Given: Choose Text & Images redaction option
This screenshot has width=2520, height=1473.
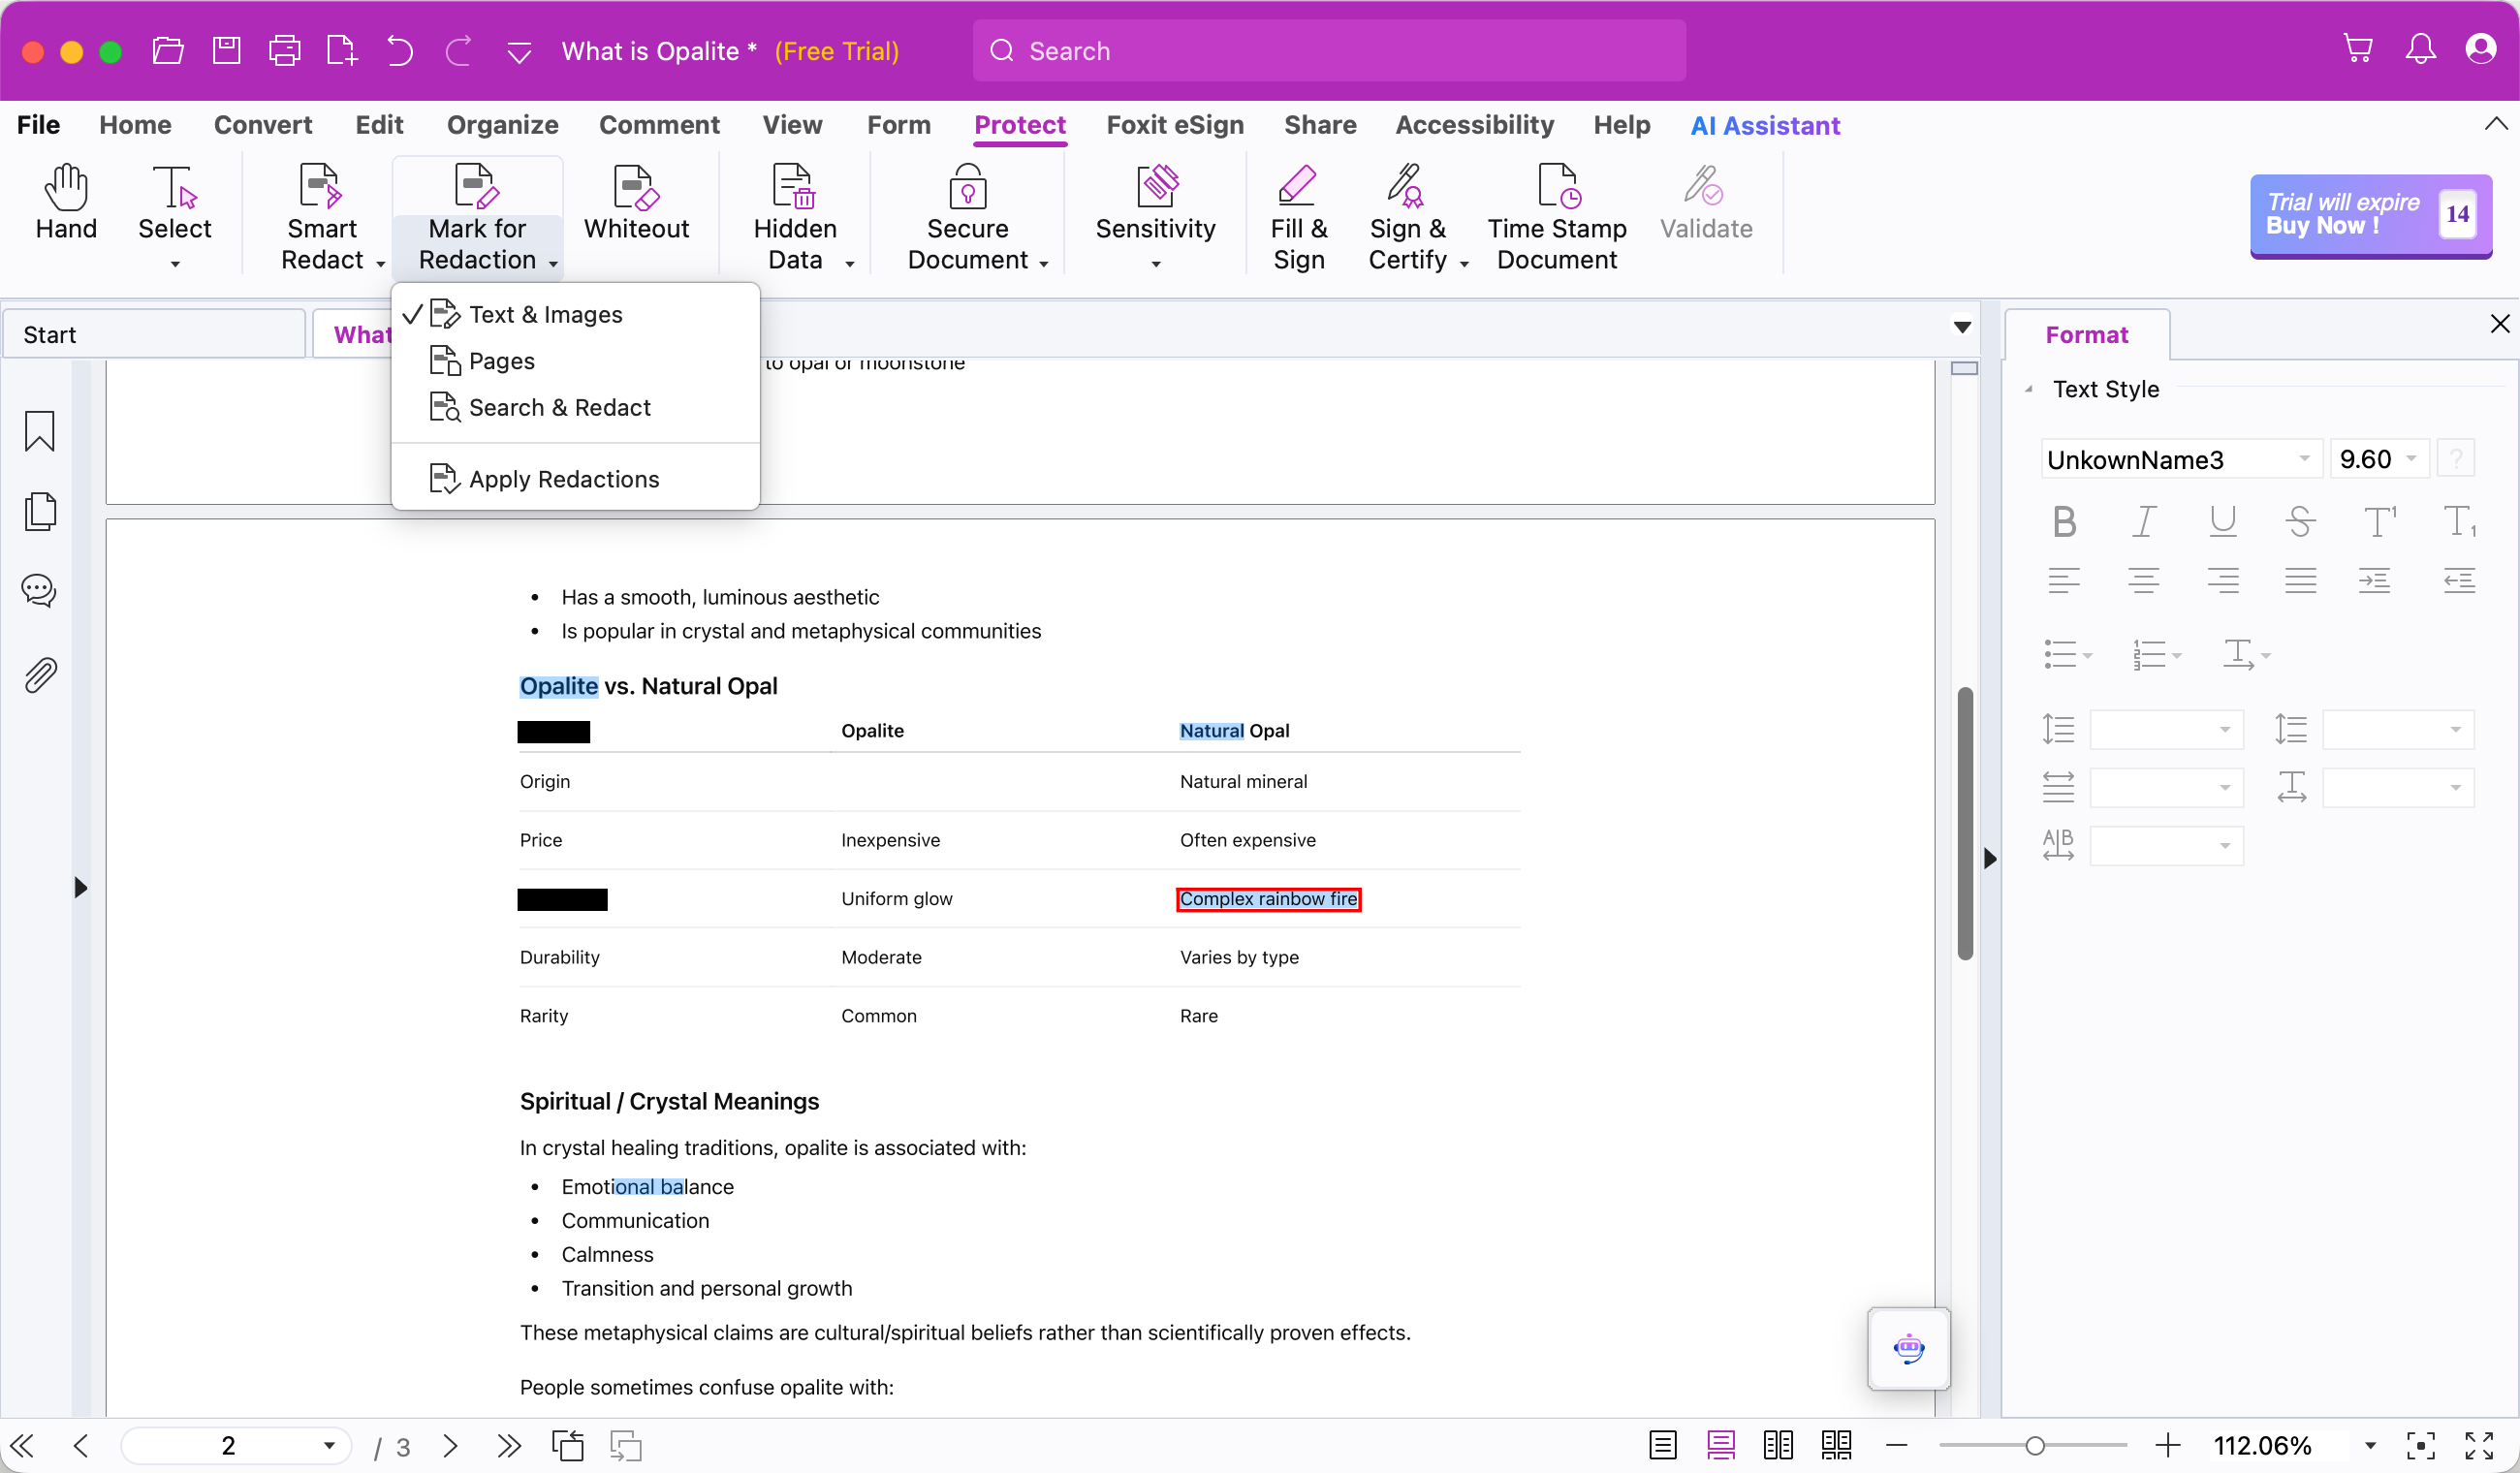Looking at the screenshot, I should [575, 314].
